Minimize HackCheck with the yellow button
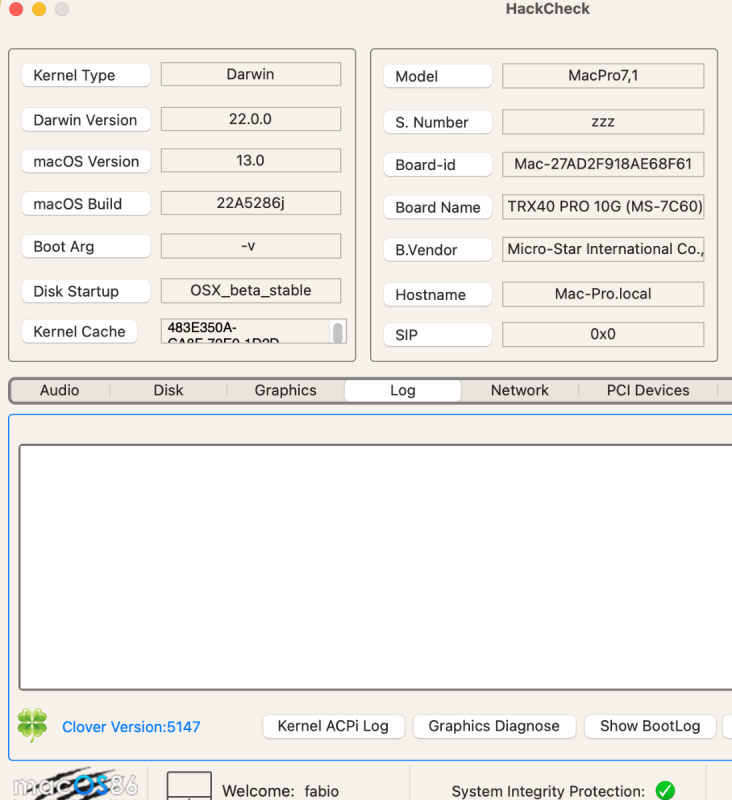The width and height of the screenshot is (732, 800). [x=39, y=9]
